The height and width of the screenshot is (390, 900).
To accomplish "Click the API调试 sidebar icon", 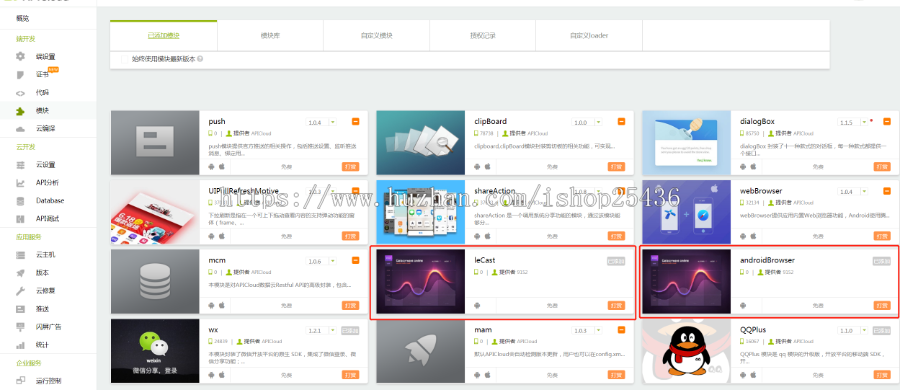I will coord(21,219).
